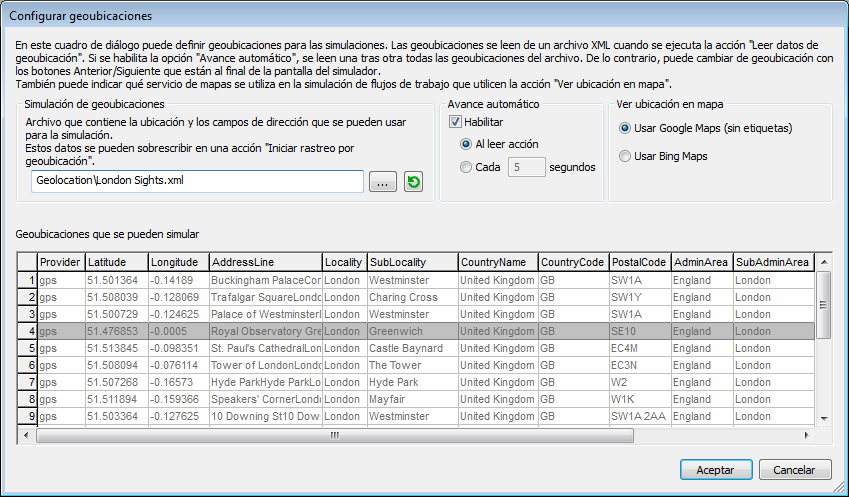Click the table's horizontal scrollbar right arrow
The image size is (849, 497).
click(x=807, y=434)
